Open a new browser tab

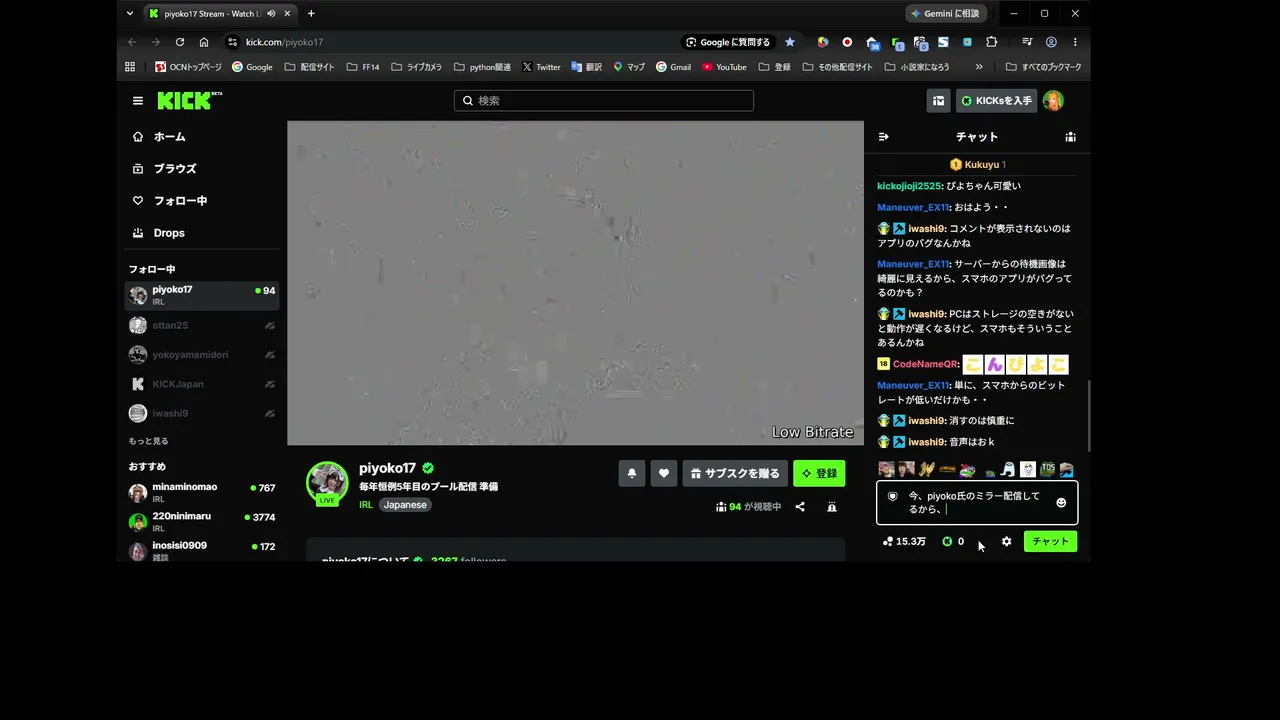tap(311, 14)
